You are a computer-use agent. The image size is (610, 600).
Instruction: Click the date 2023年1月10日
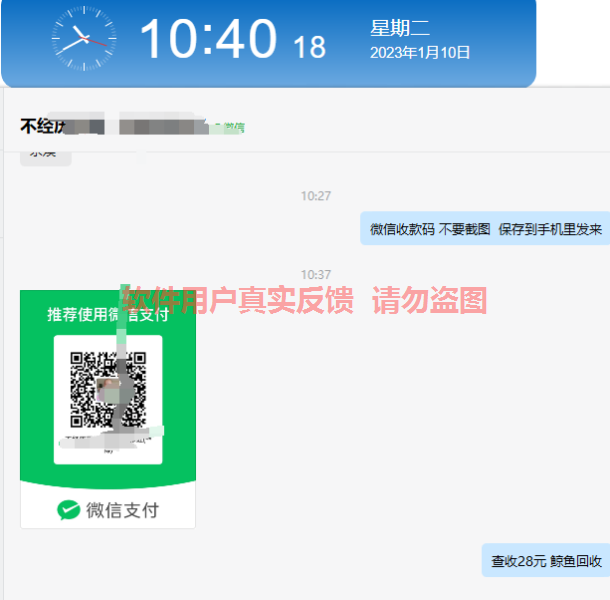tap(420, 53)
